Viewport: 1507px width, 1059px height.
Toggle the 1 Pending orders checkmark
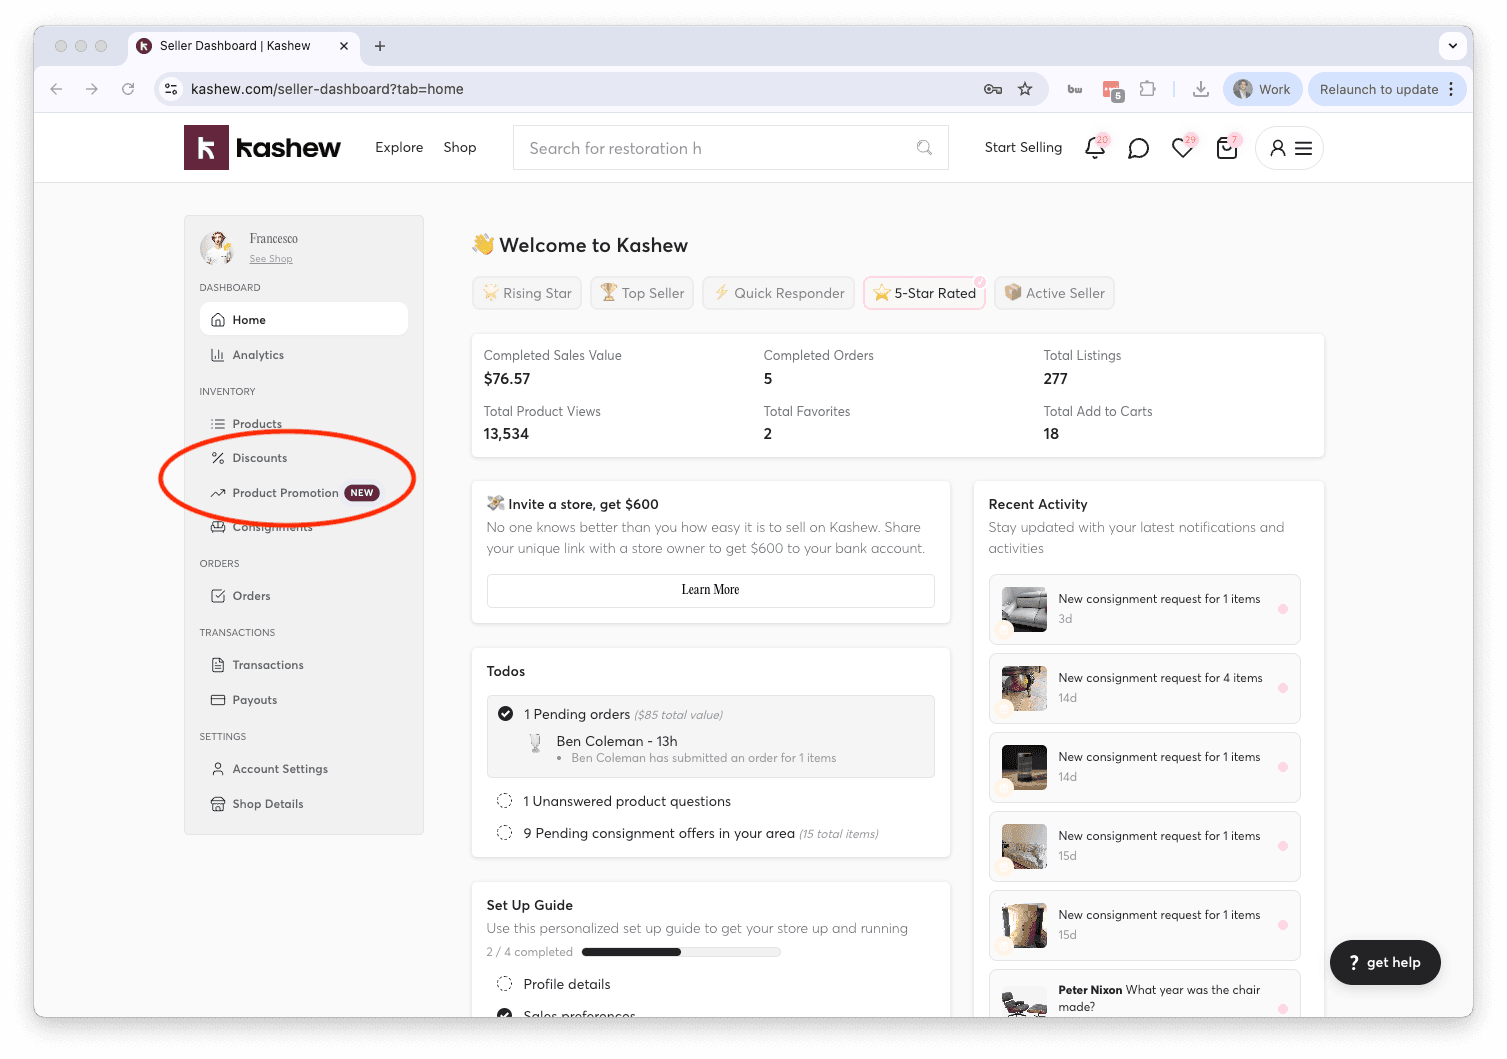[x=505, y=714]
